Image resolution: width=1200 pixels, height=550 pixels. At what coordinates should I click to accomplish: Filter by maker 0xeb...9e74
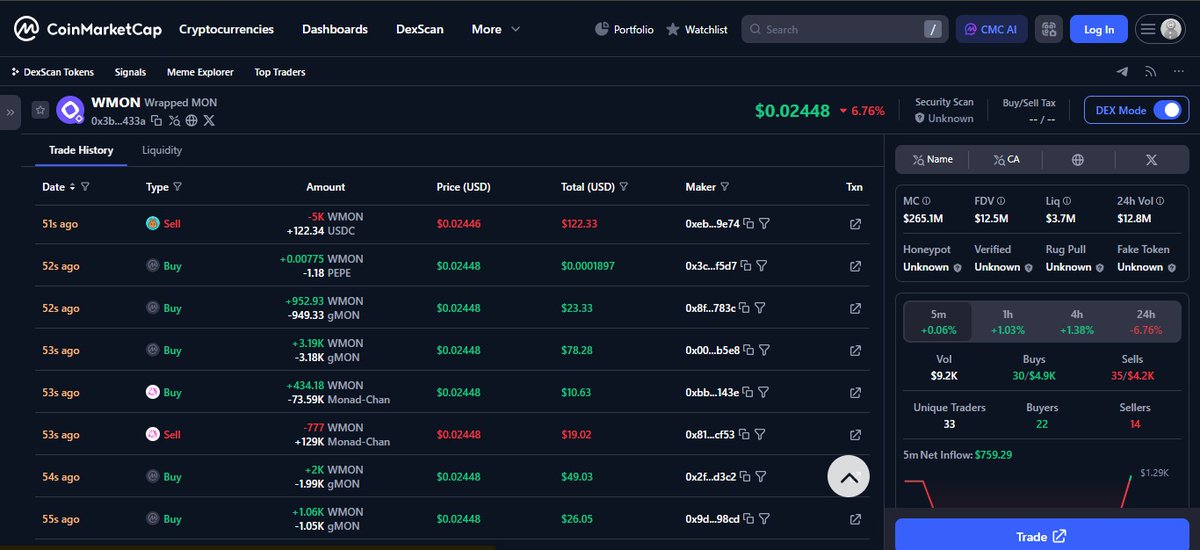[764, 224]
